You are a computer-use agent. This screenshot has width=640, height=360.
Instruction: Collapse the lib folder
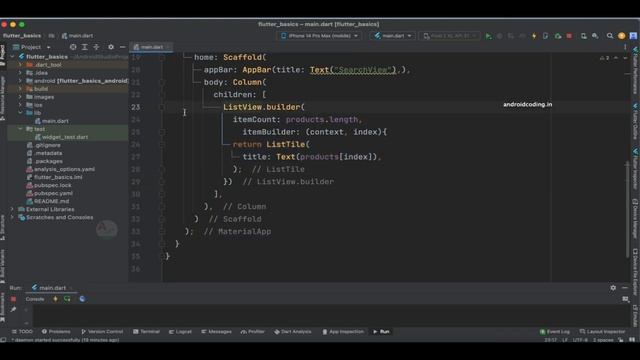[20, 113]
